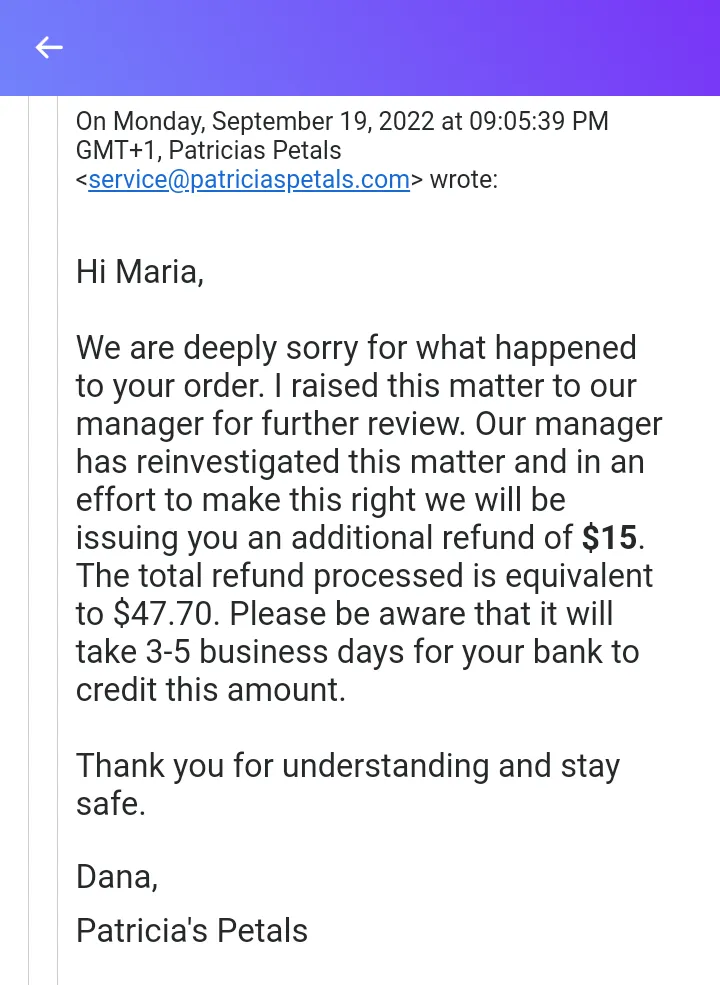The image size is (720, 985).
Task: Click the '3-5 business days' text
Action: [275, 652]
